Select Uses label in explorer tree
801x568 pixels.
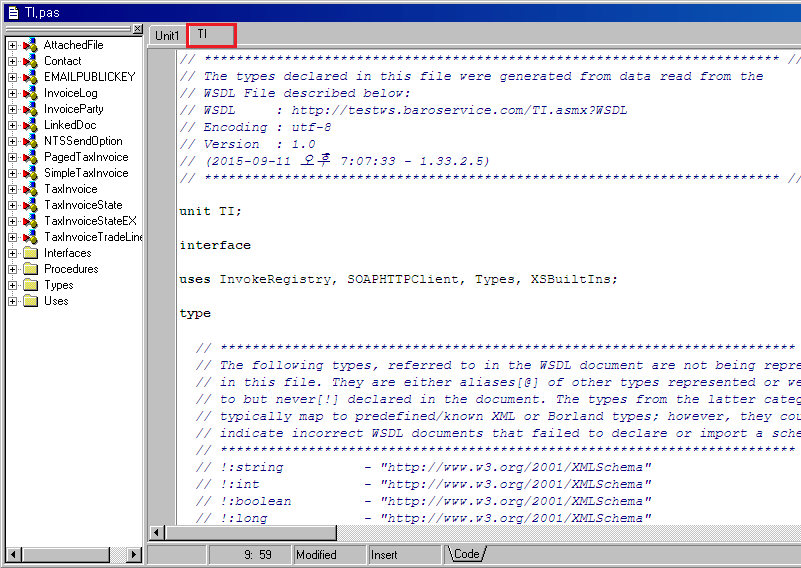coord(56,301)
